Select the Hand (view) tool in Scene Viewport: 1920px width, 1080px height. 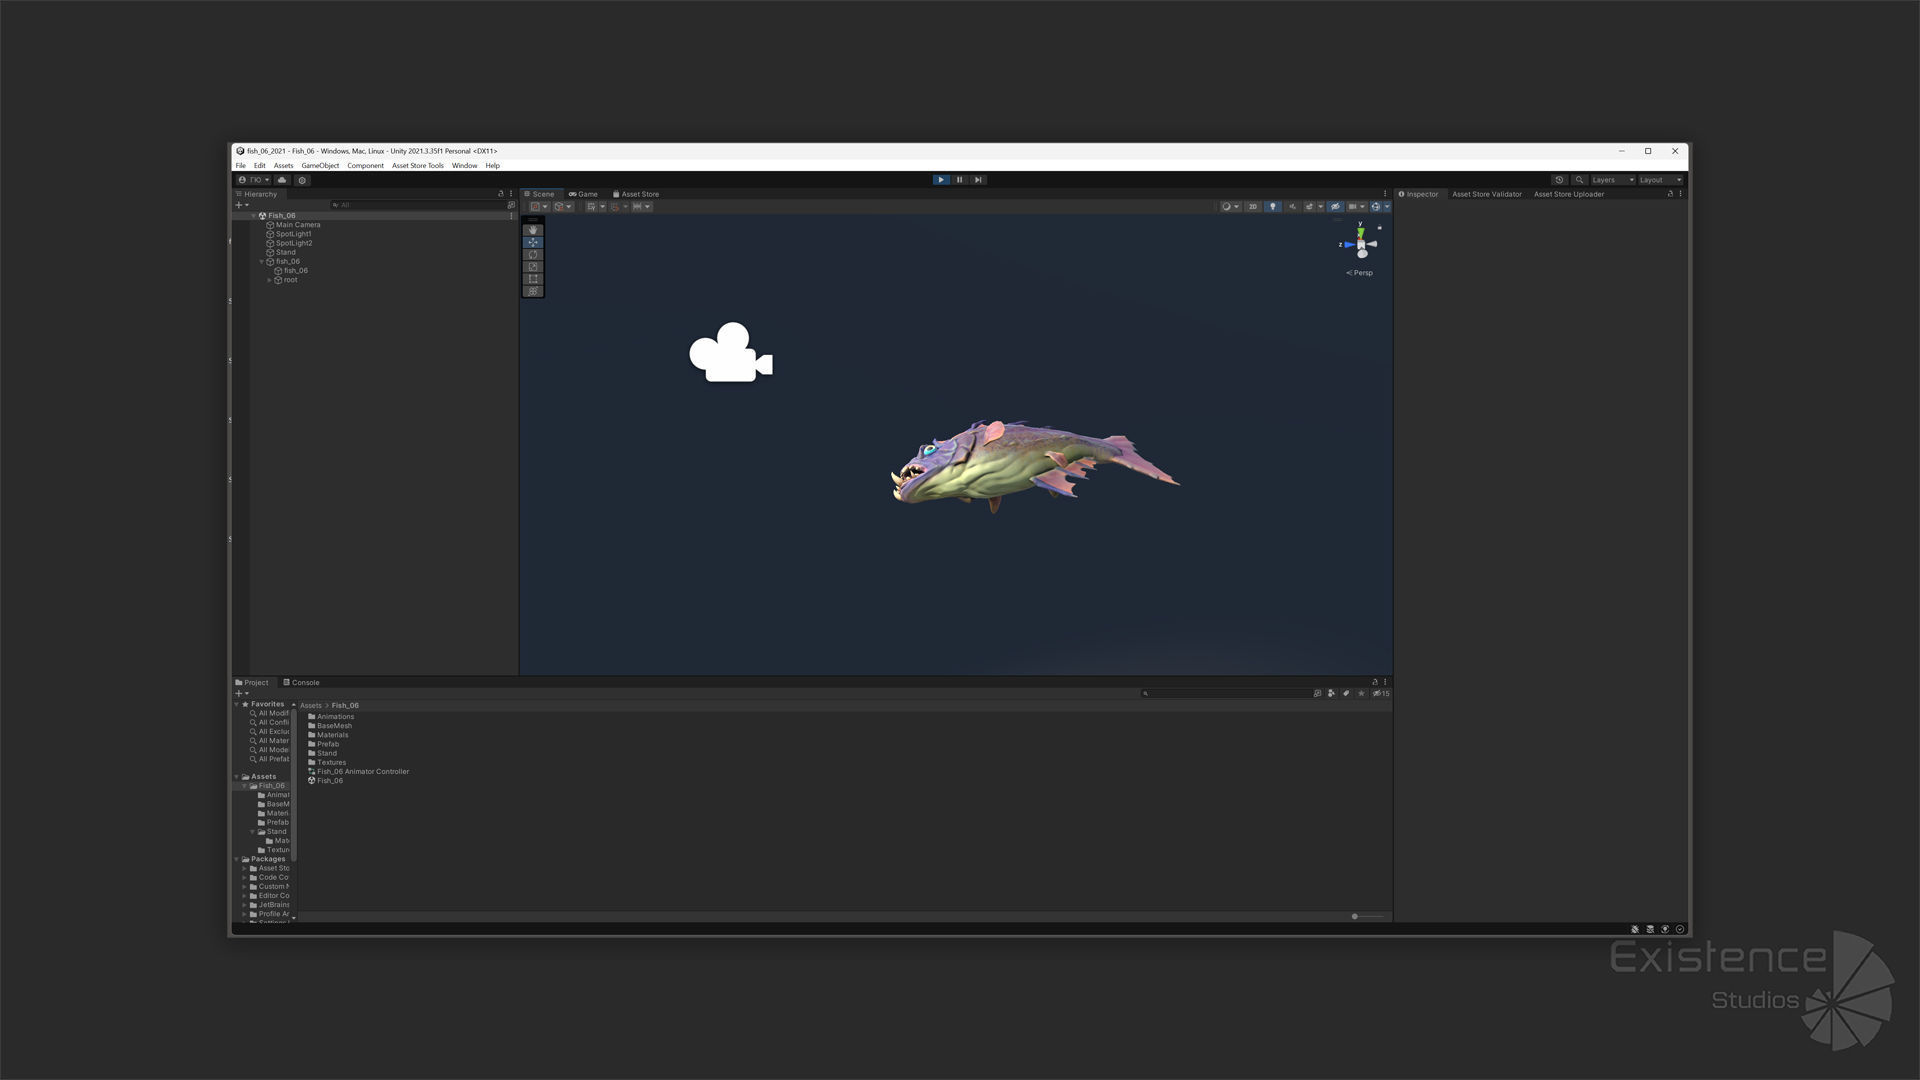(x=533, y=230)
